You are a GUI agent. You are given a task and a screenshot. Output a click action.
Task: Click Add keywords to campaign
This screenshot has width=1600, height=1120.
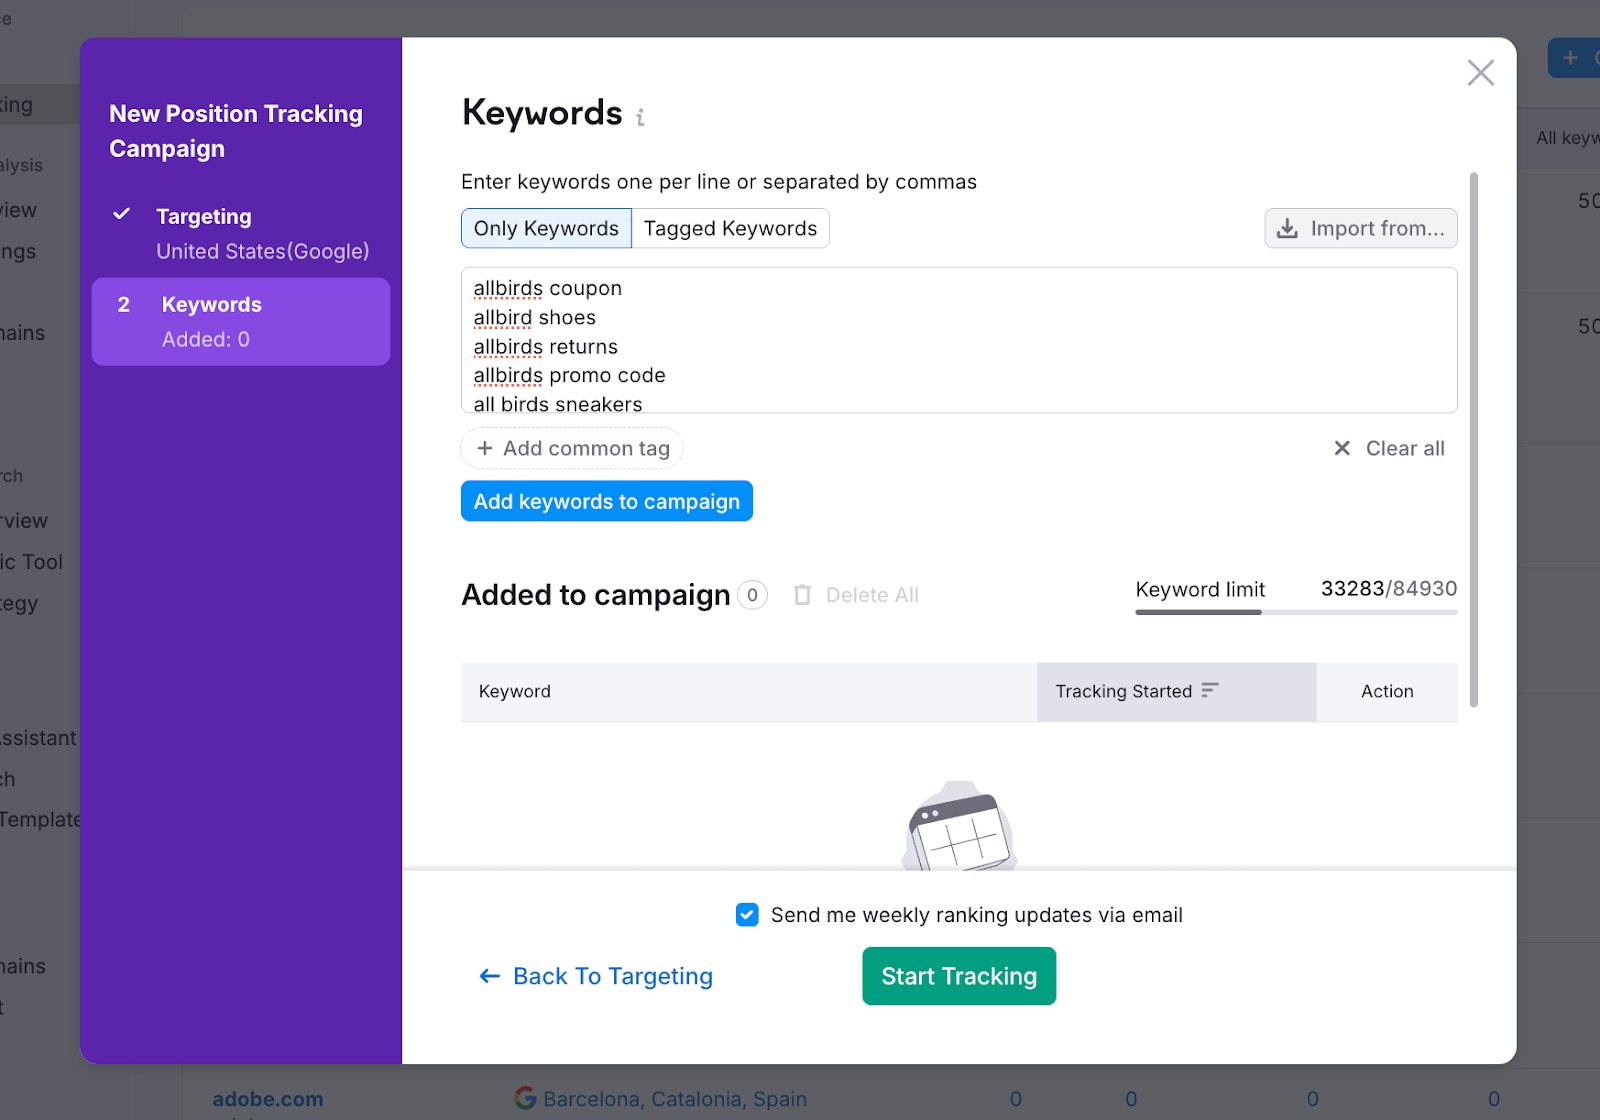click(607, 501)
